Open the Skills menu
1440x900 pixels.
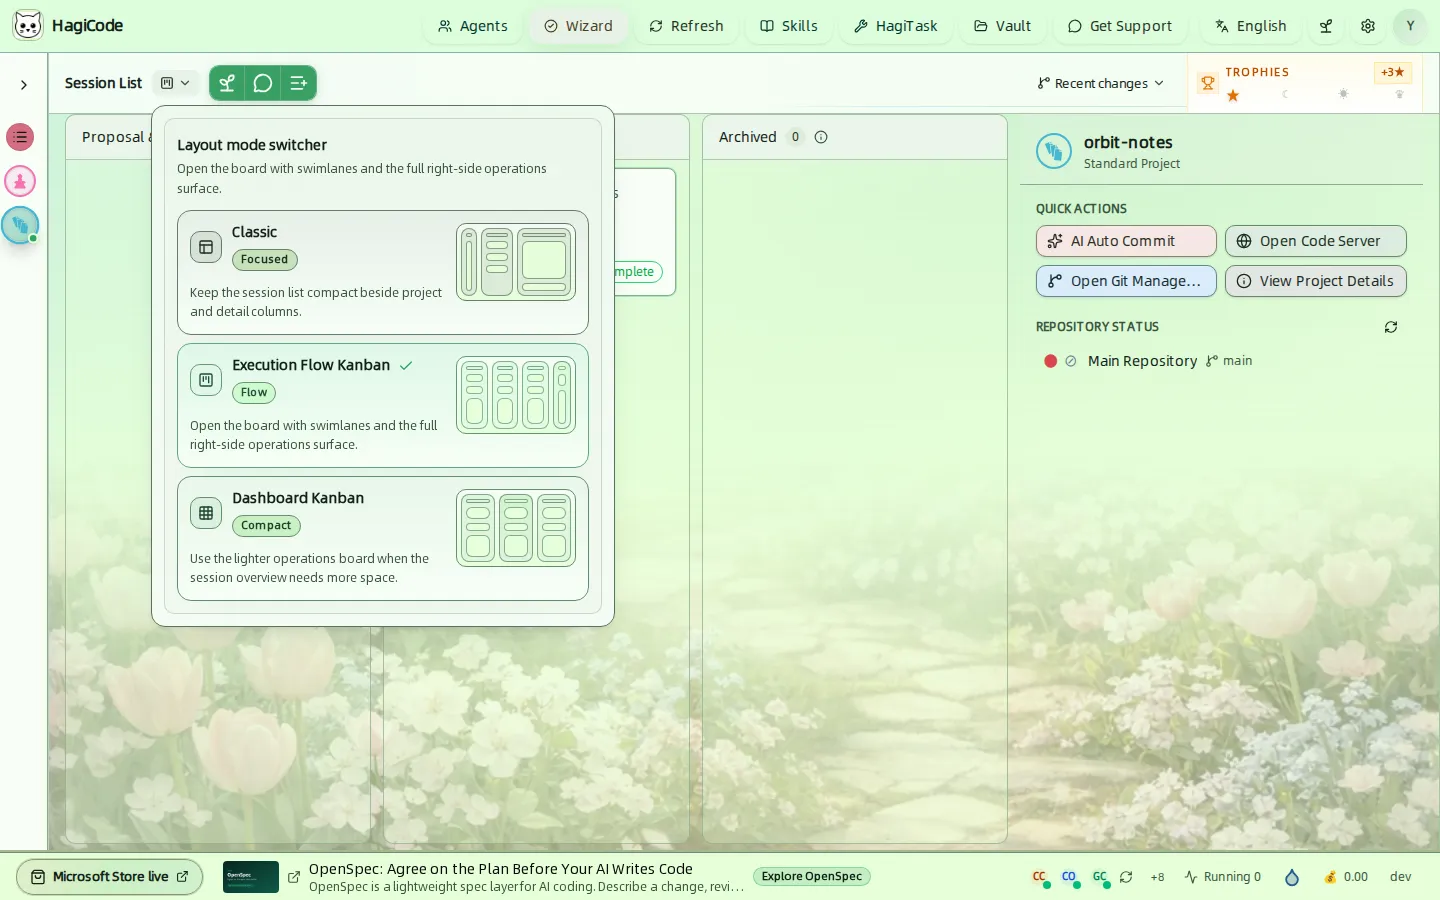click(789, 26)
